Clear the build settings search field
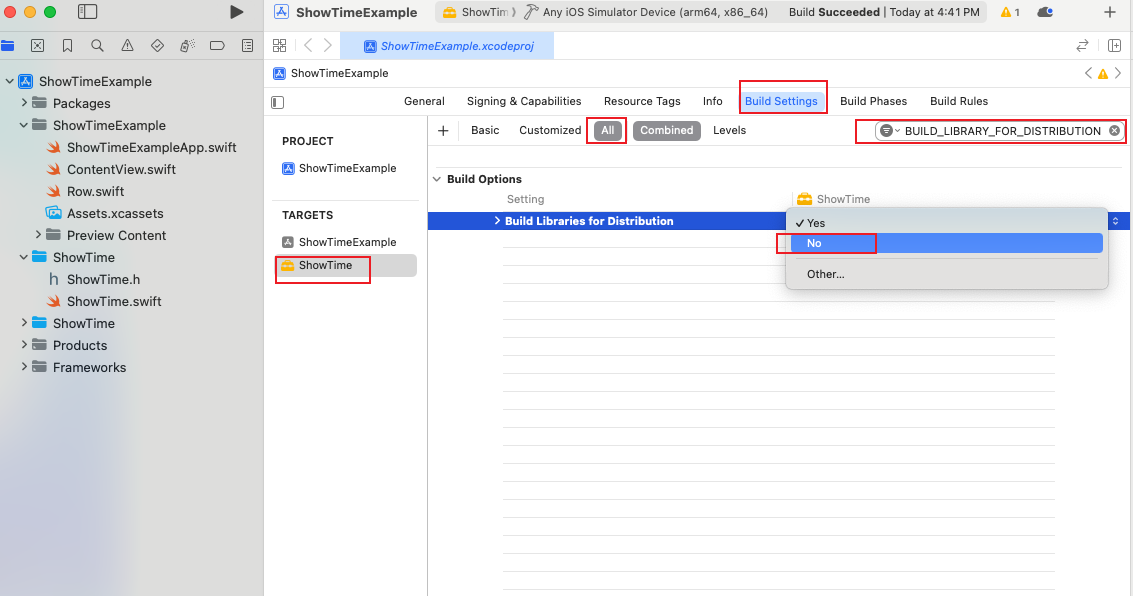The height and width of the screenshot is (596, 1133). click(1114, 131)
